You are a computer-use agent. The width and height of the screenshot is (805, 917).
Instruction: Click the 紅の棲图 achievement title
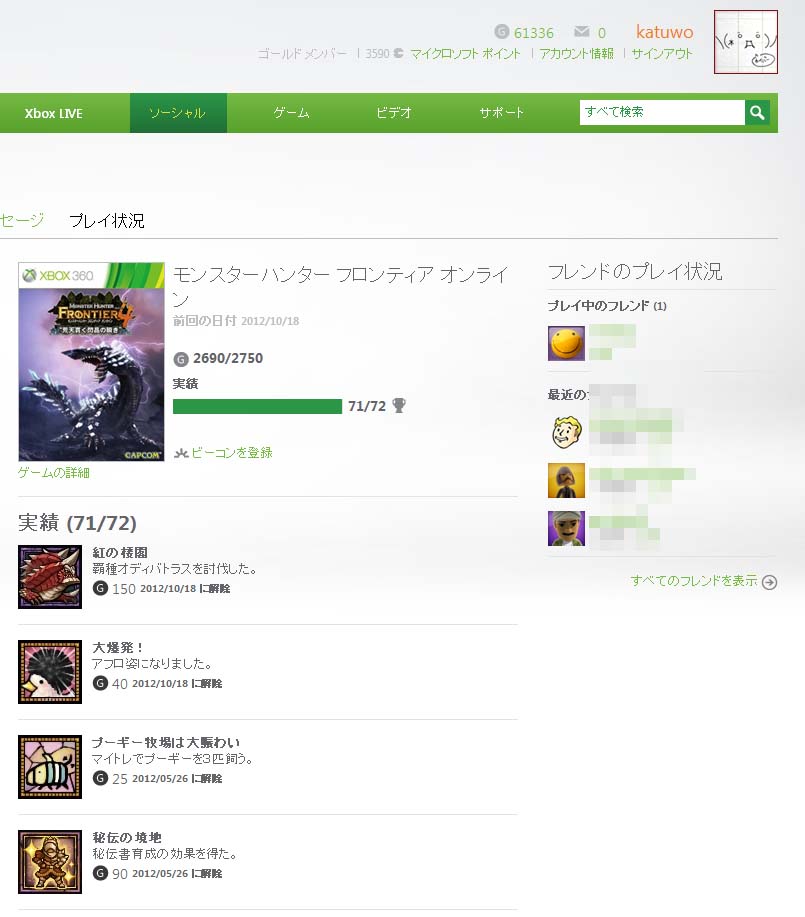120,553
